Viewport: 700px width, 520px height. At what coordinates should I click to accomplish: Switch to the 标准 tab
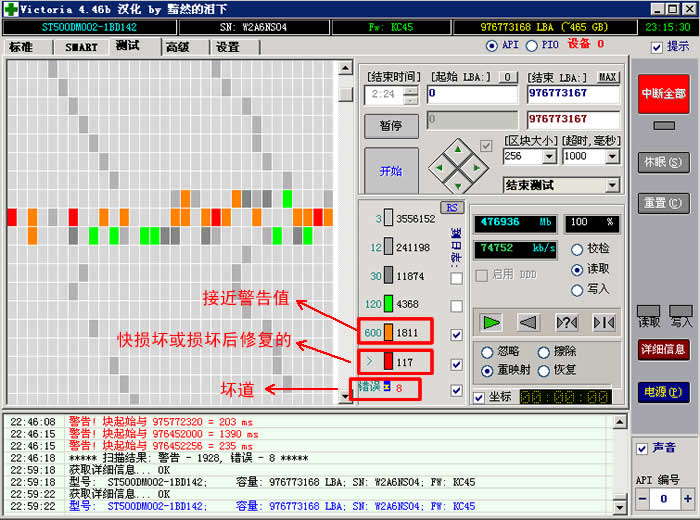(21, 47)
